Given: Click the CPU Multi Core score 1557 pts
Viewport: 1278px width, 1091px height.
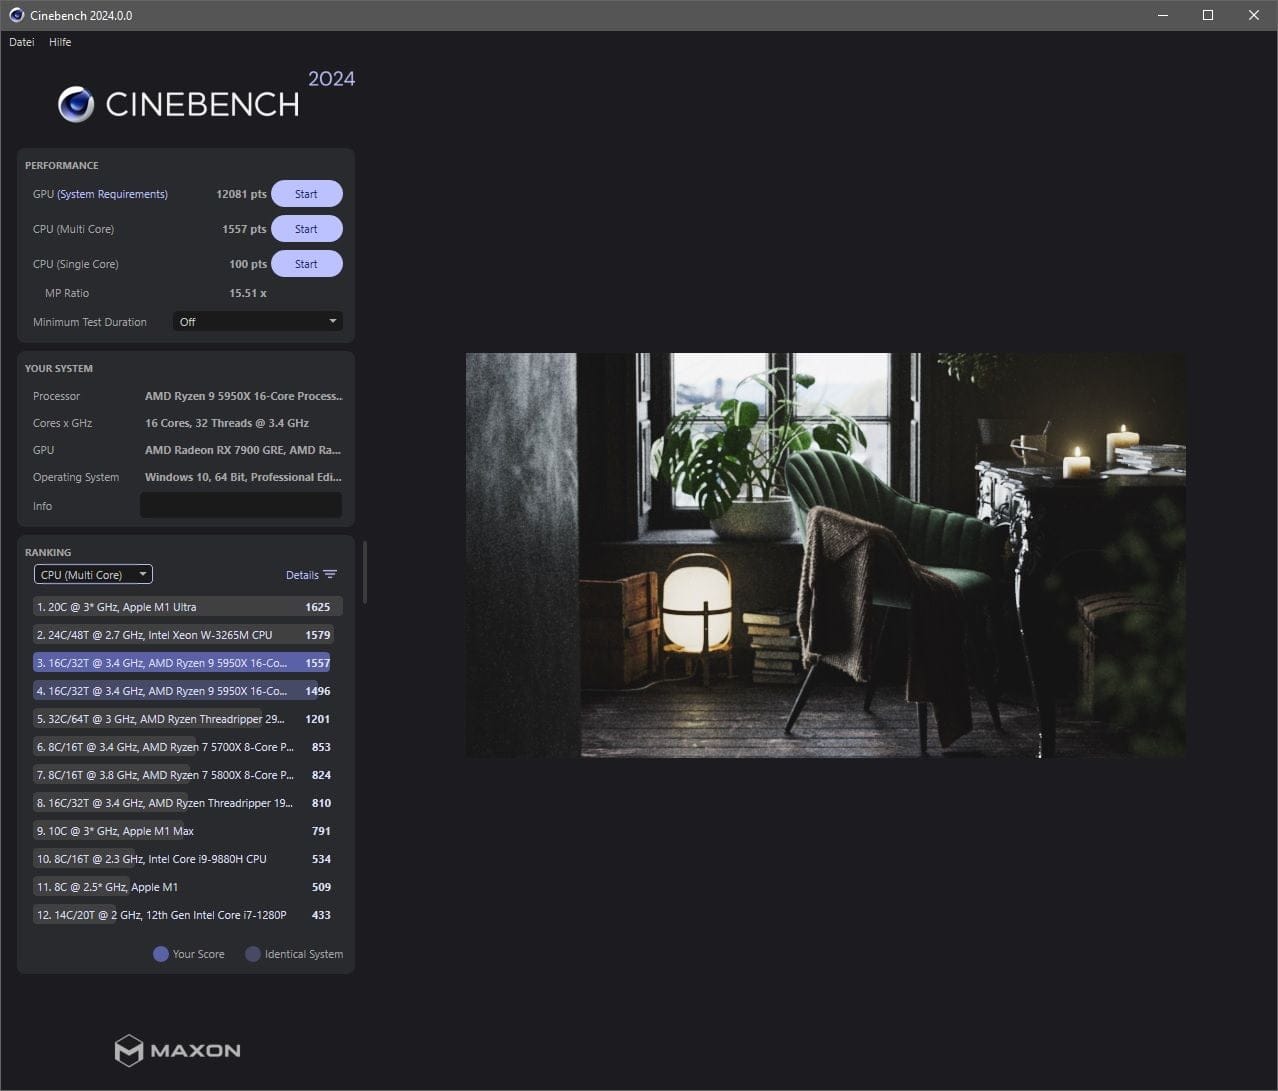Looking at the screenshot, I should coord(244,229).
